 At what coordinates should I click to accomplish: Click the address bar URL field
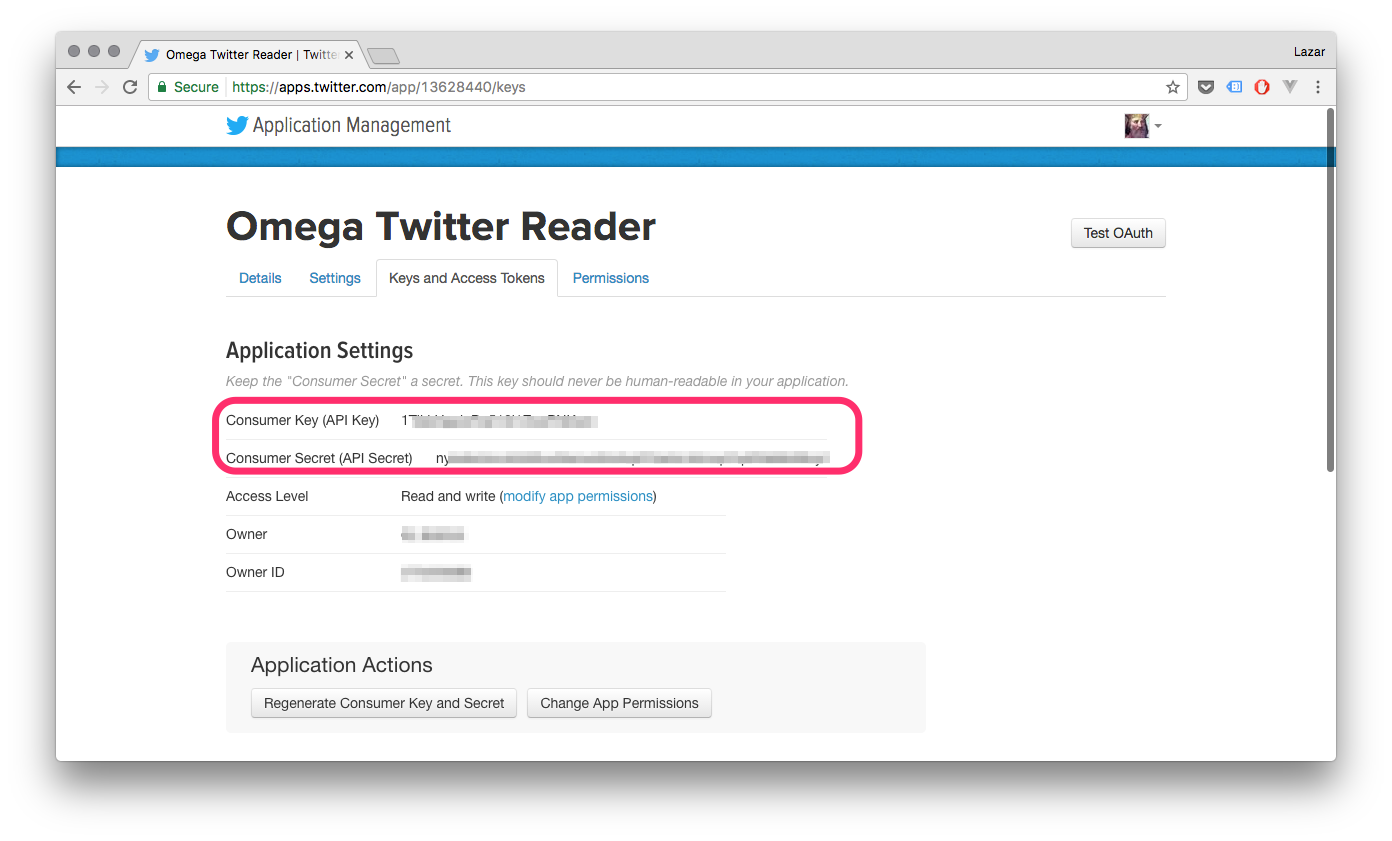[x=668, y=87]
